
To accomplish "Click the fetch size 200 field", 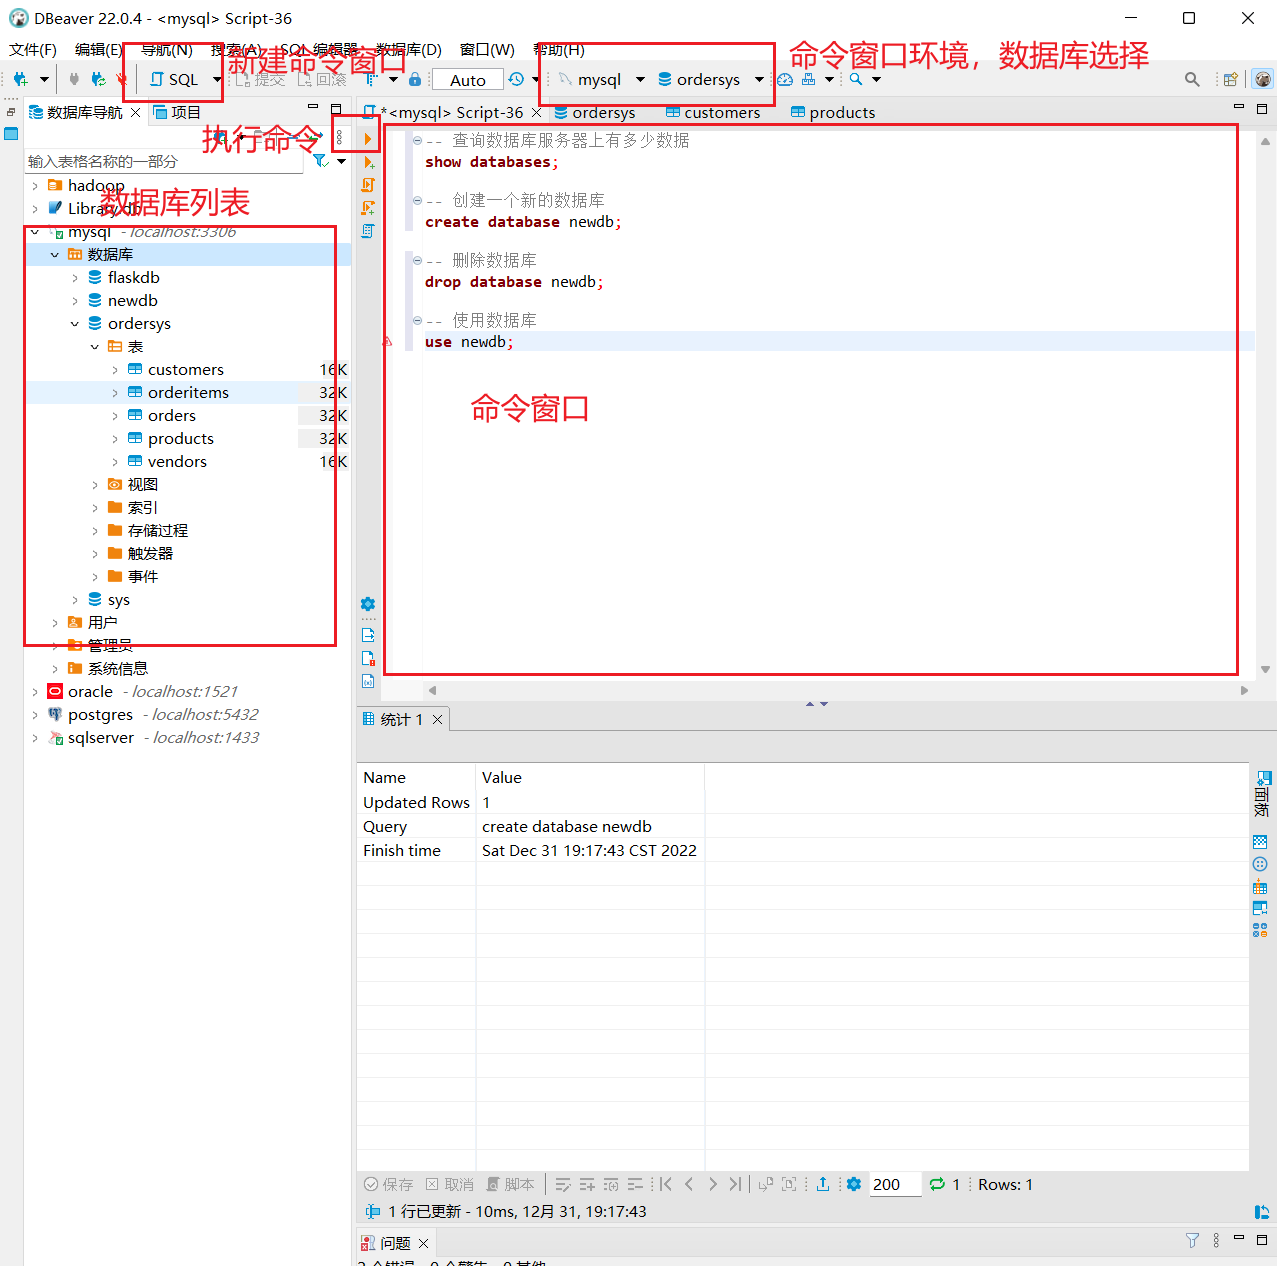I will pyautogui.click(x=894, y=1184).
